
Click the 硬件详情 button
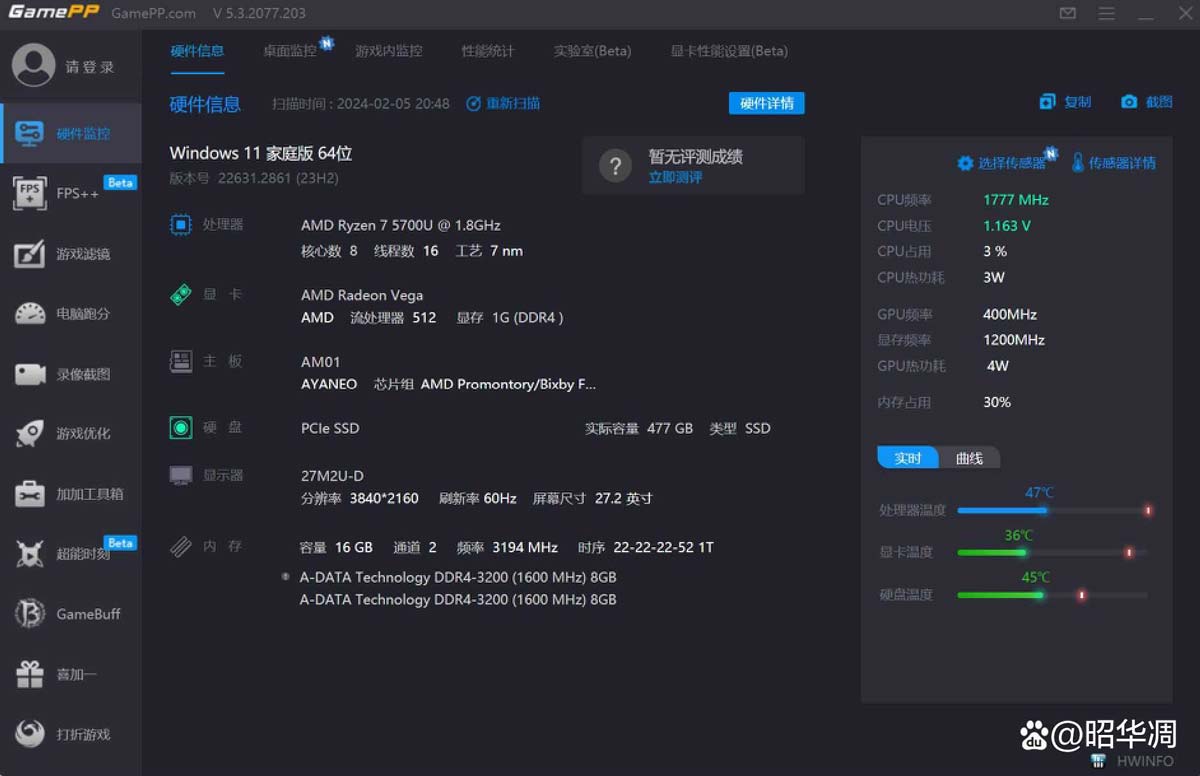[x=767, y=103]
